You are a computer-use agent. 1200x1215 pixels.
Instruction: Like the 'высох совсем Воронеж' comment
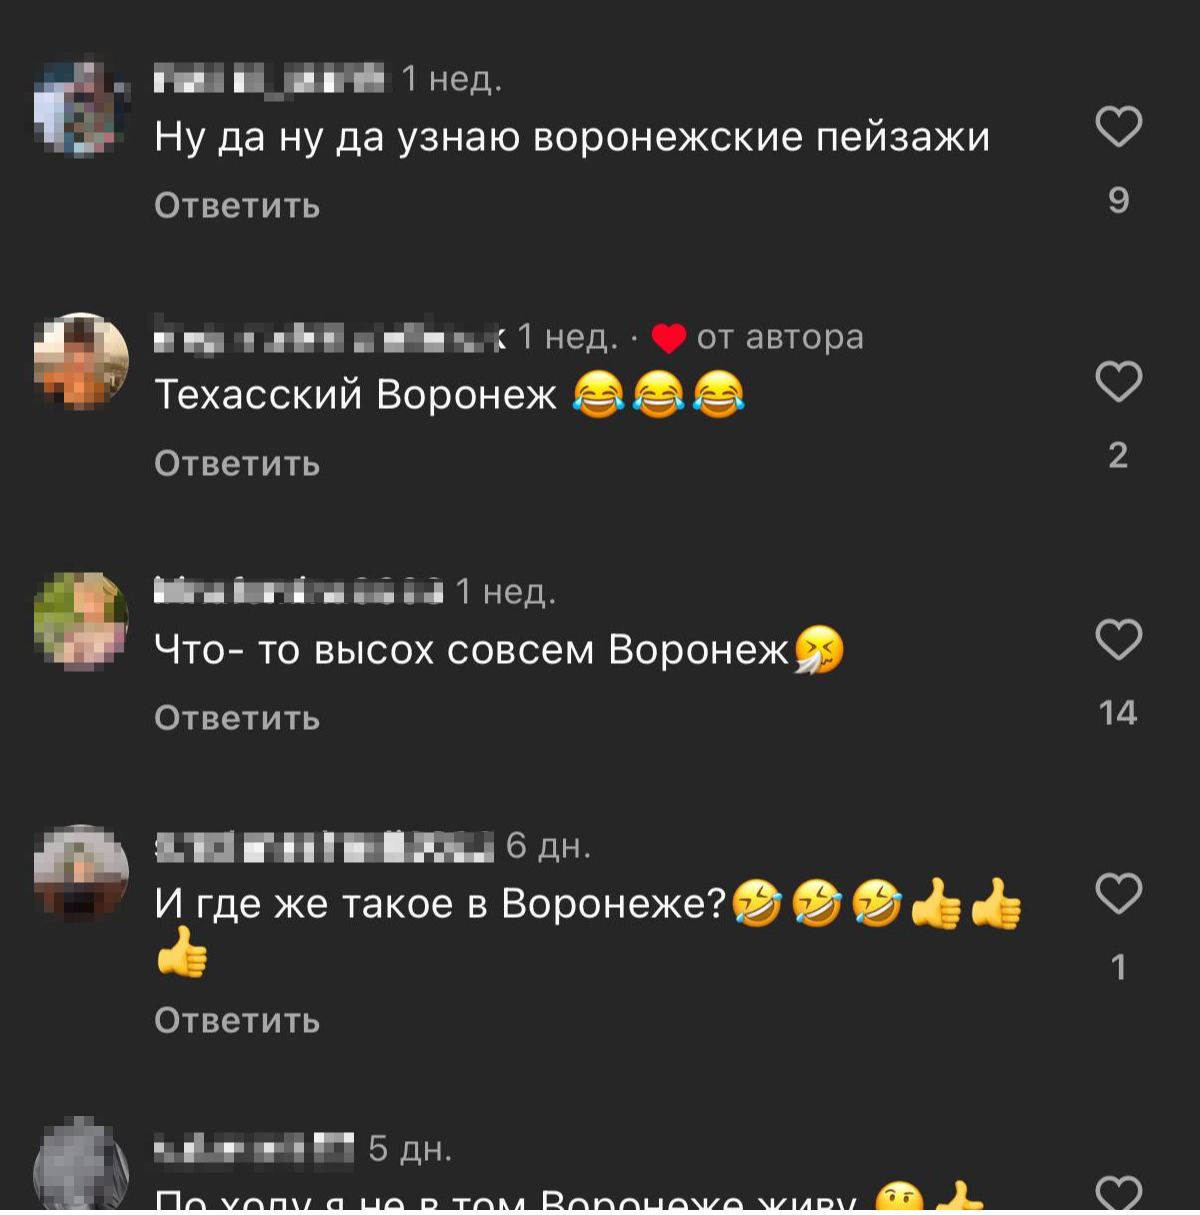tap(1118, 639)
